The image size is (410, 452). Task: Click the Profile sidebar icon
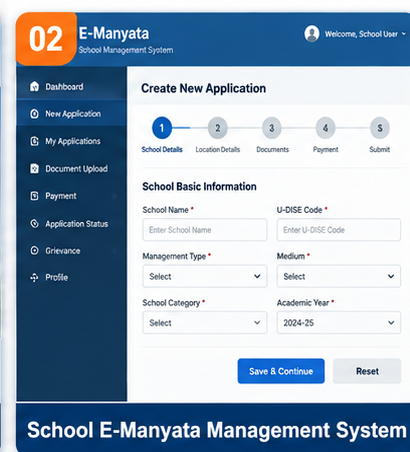[34, 277]
